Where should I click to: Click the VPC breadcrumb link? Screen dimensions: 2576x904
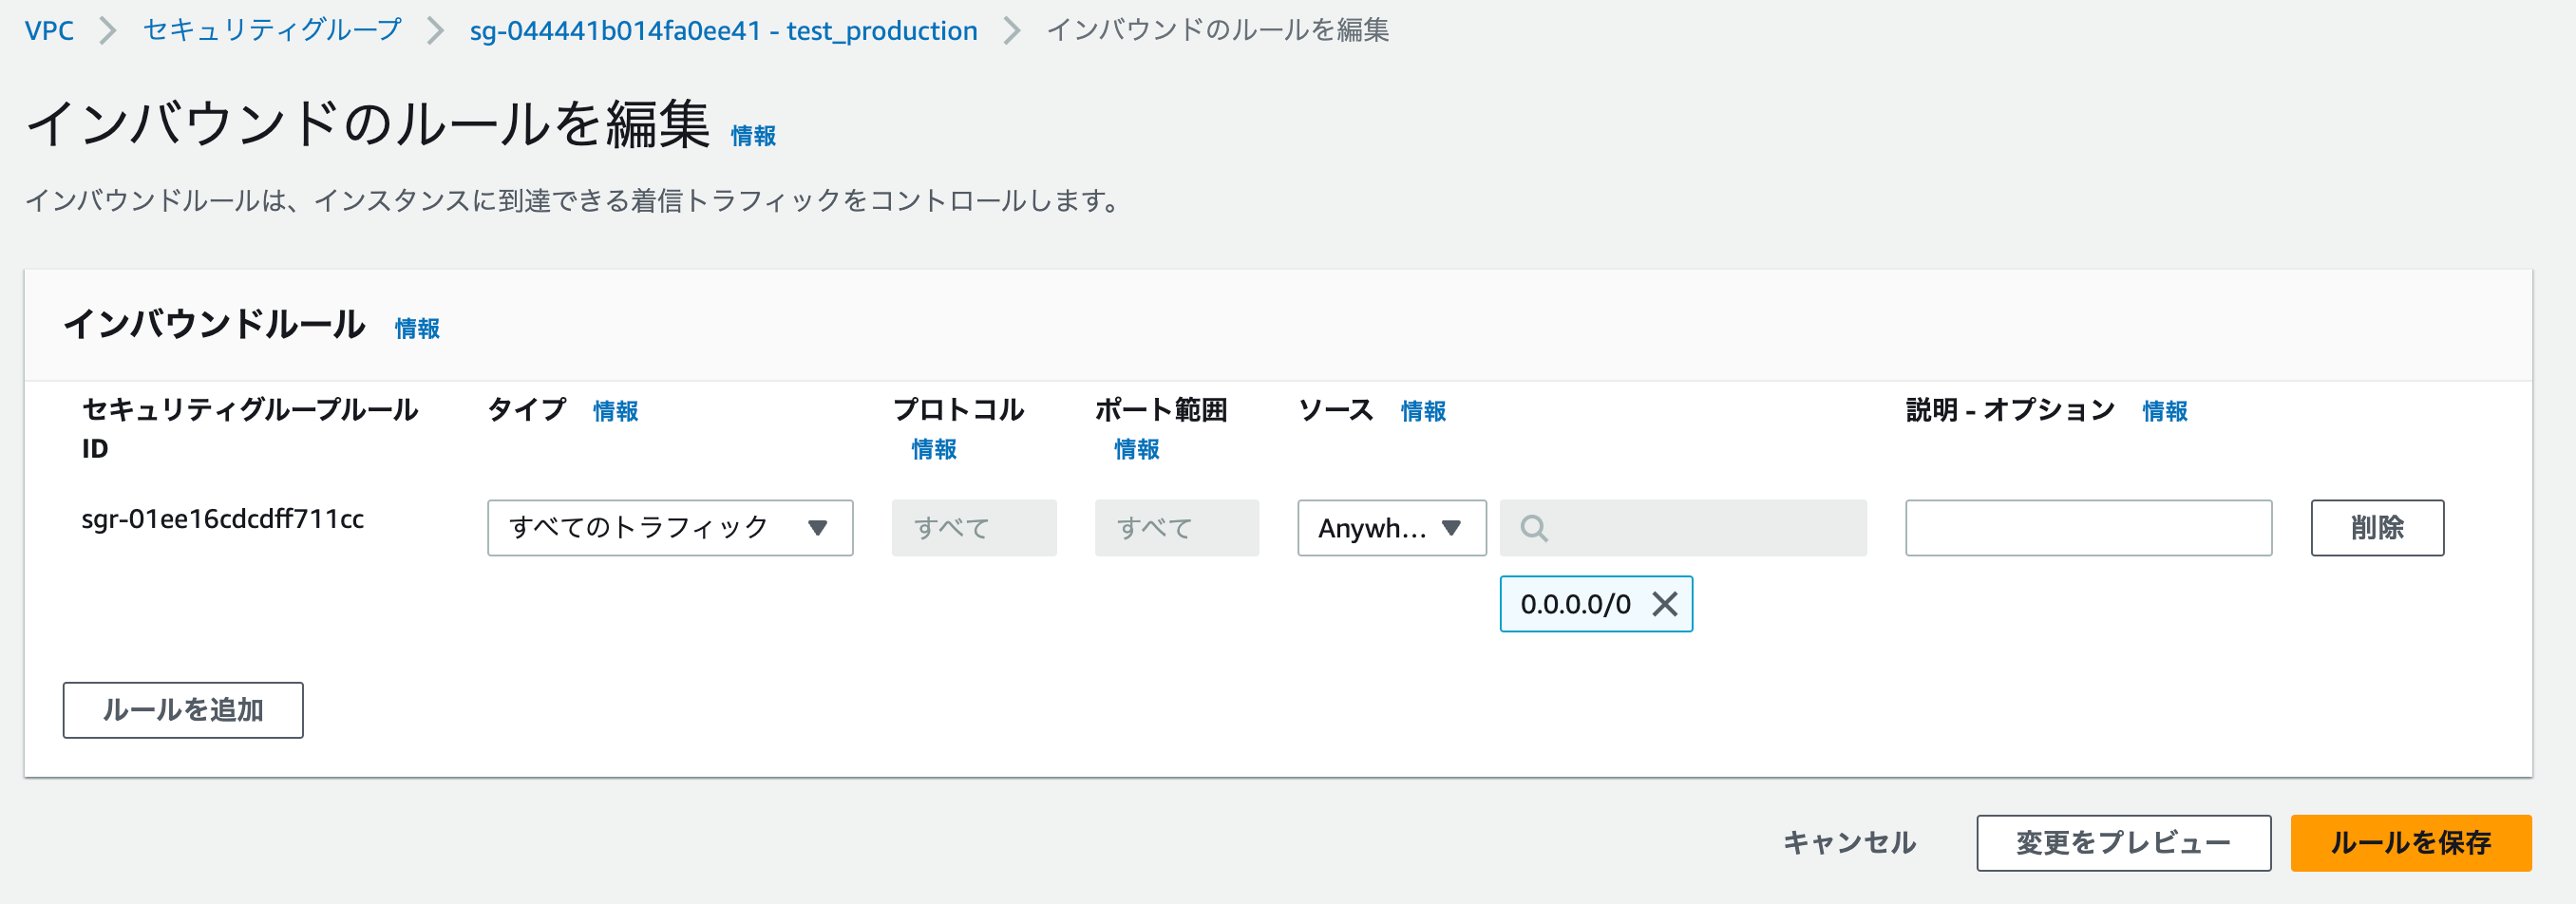pyautogui.click(x=49, y=30)
